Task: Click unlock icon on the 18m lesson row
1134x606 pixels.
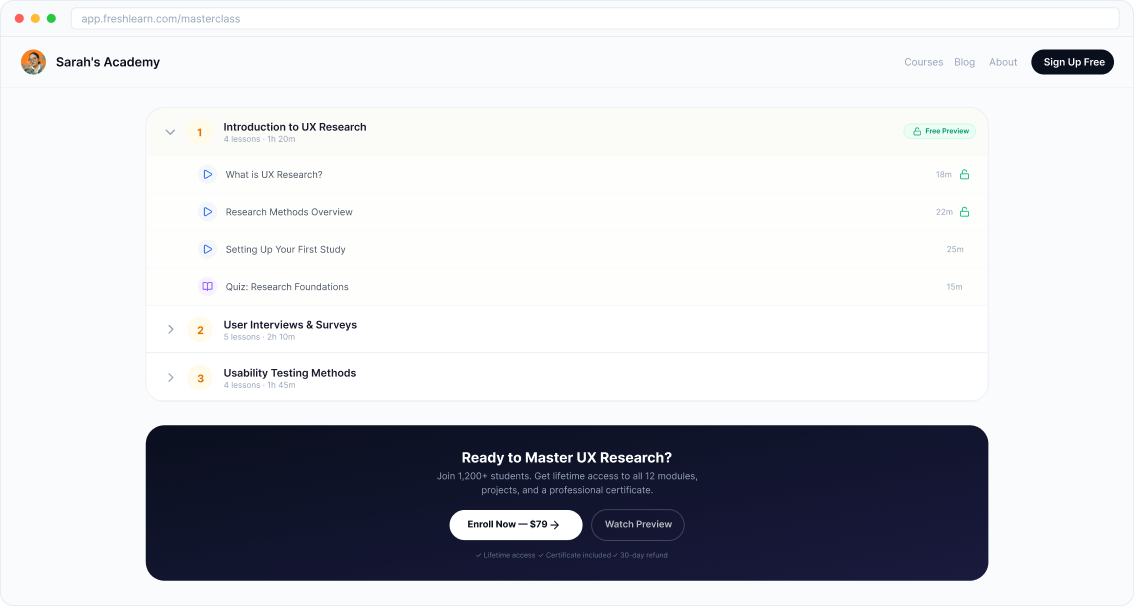Action: pos(965,174)
